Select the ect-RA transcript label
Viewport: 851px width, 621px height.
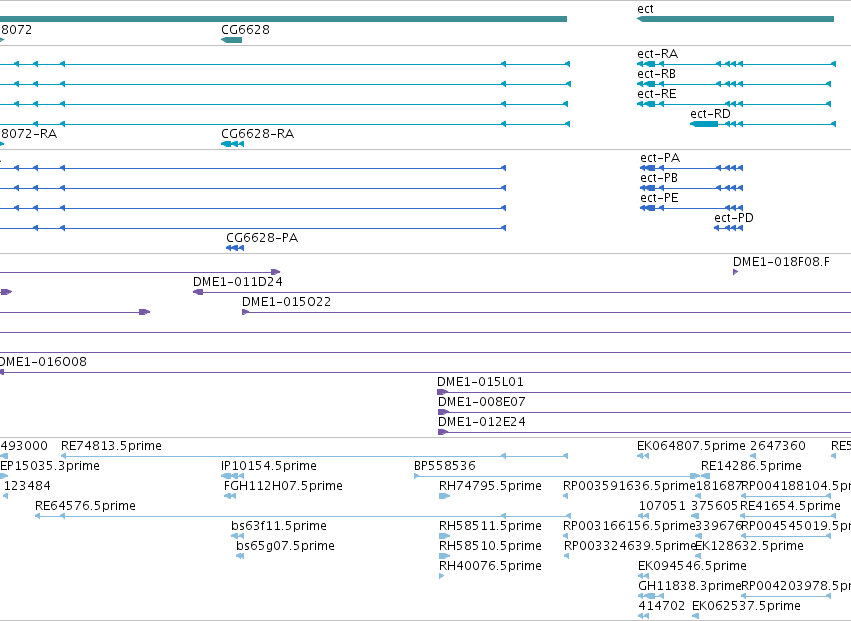click(657, 54)
